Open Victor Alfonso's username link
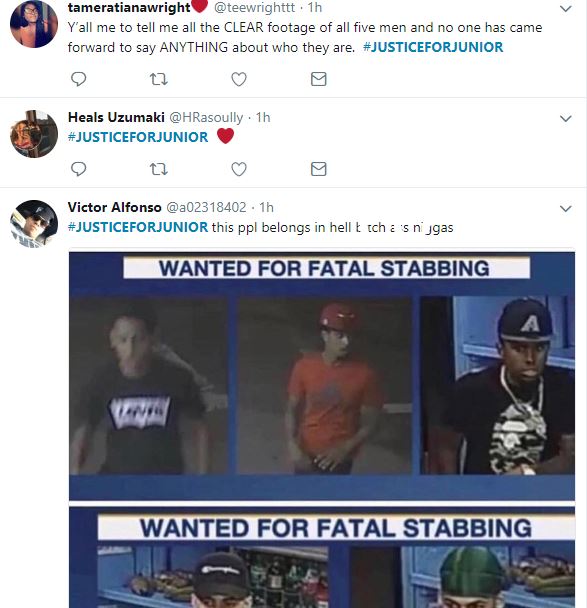This screenshot has height=608, width=587. tap(114, 207)
